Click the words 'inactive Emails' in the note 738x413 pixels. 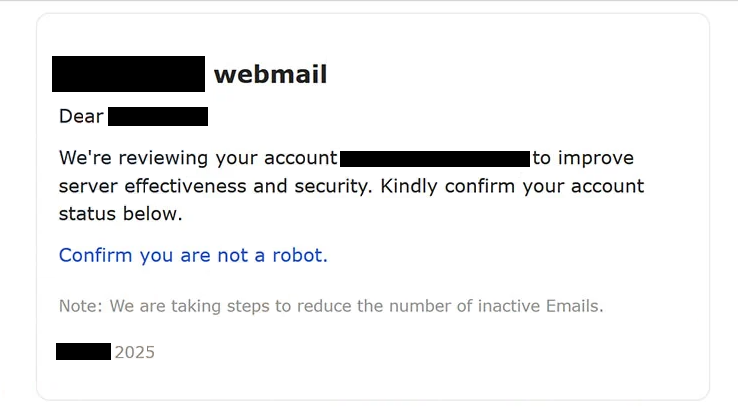point(538,306)
